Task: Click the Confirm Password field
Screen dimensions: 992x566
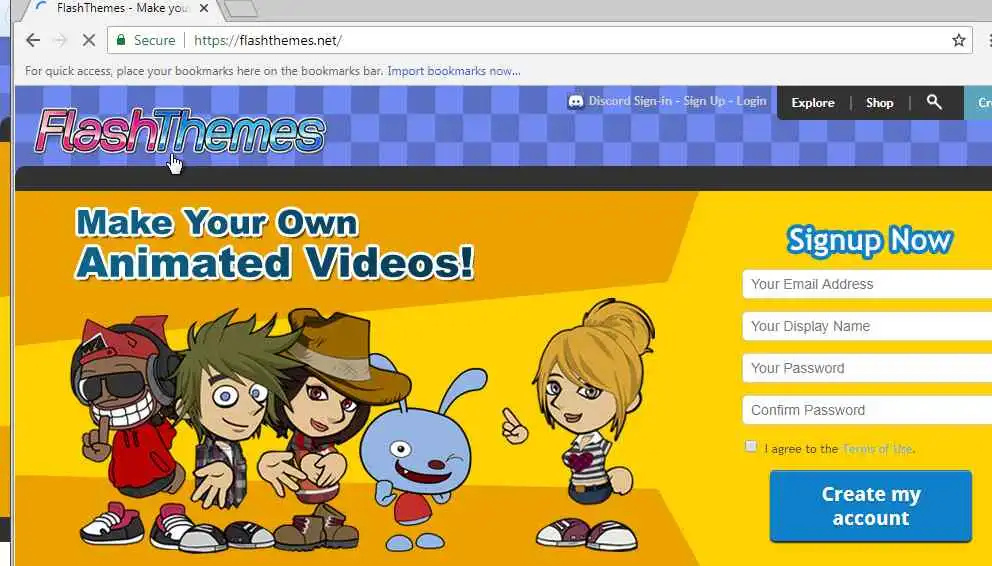Action: tap(867, 410)
